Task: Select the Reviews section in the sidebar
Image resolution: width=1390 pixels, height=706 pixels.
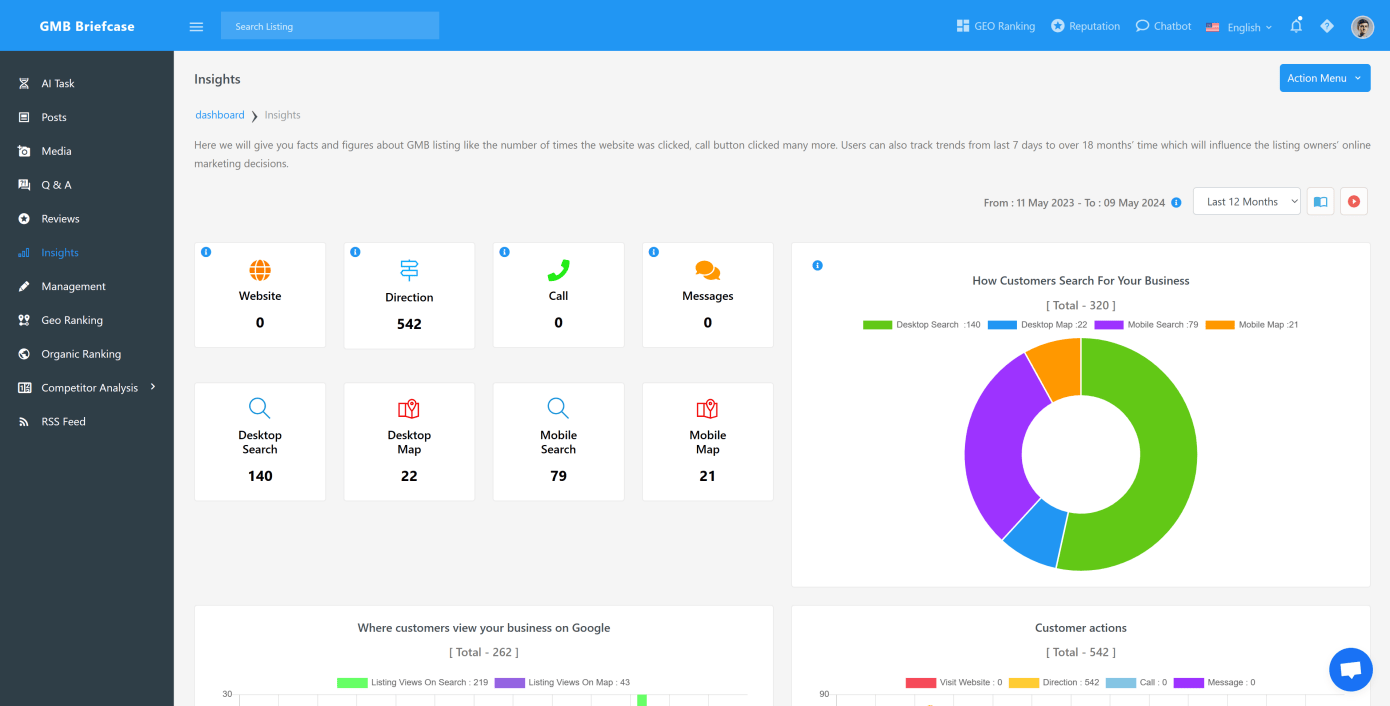Action: (x=58, y=218)
